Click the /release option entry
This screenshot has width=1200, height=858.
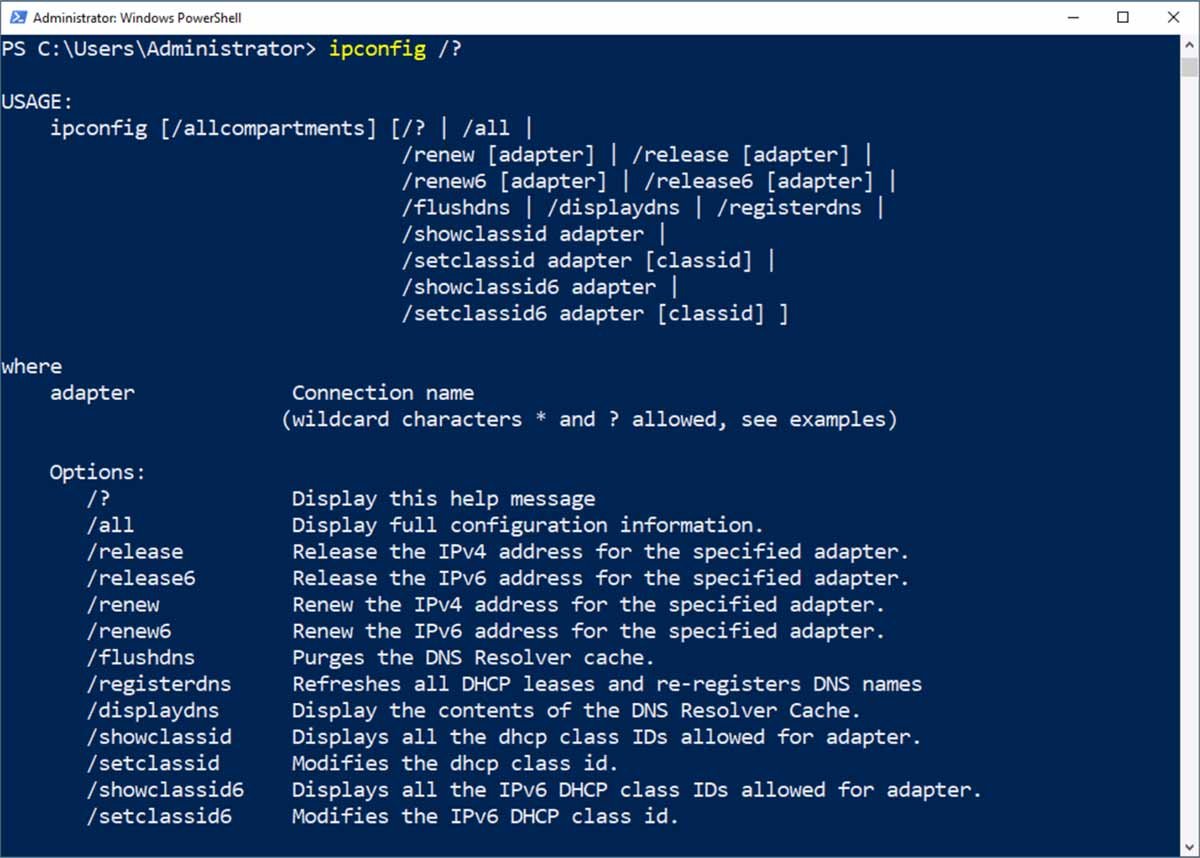click(x=135, y=551)
